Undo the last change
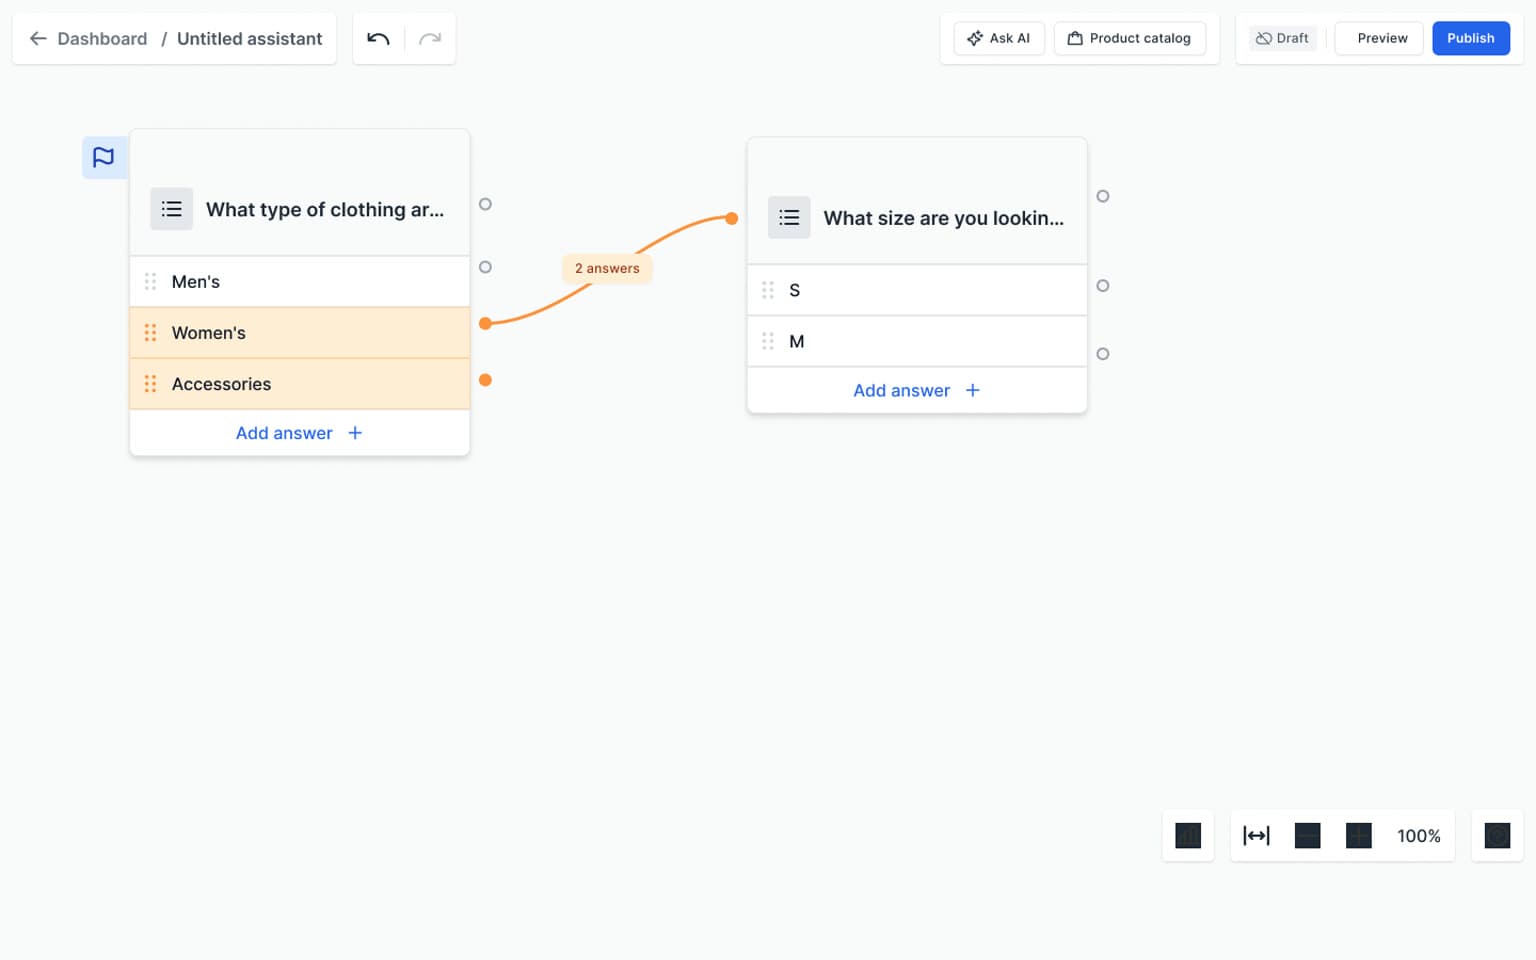This screenshot has height=960, width=1536. pyautogui.click(x=378, y=39)
